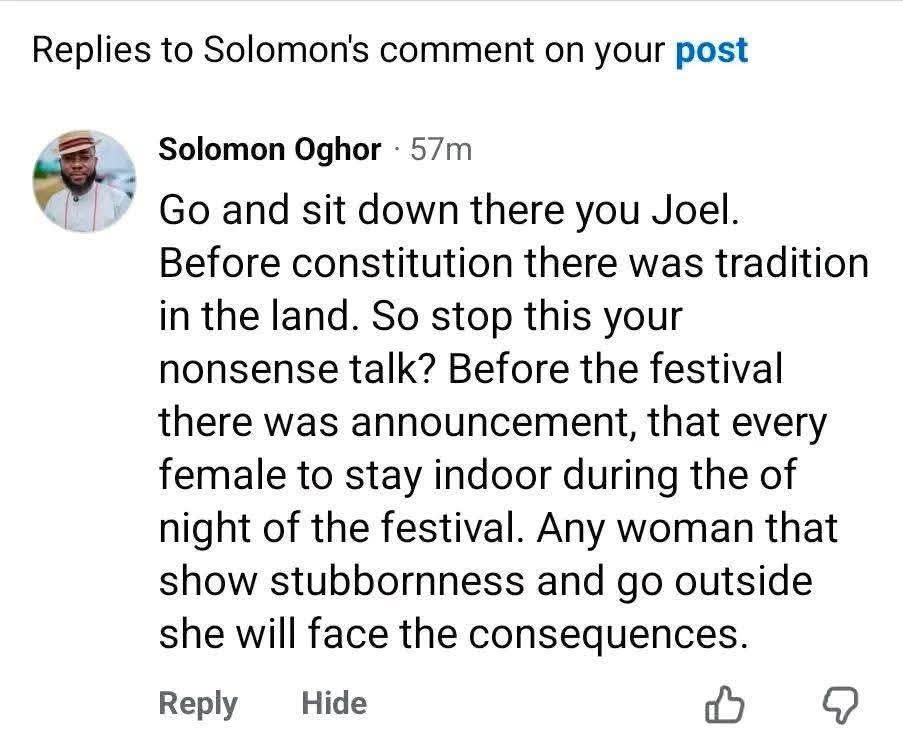Click the line "she will face the consequences."
Image resolution: width=903 pixels, height=755 pixels.
tap(454, 635)
